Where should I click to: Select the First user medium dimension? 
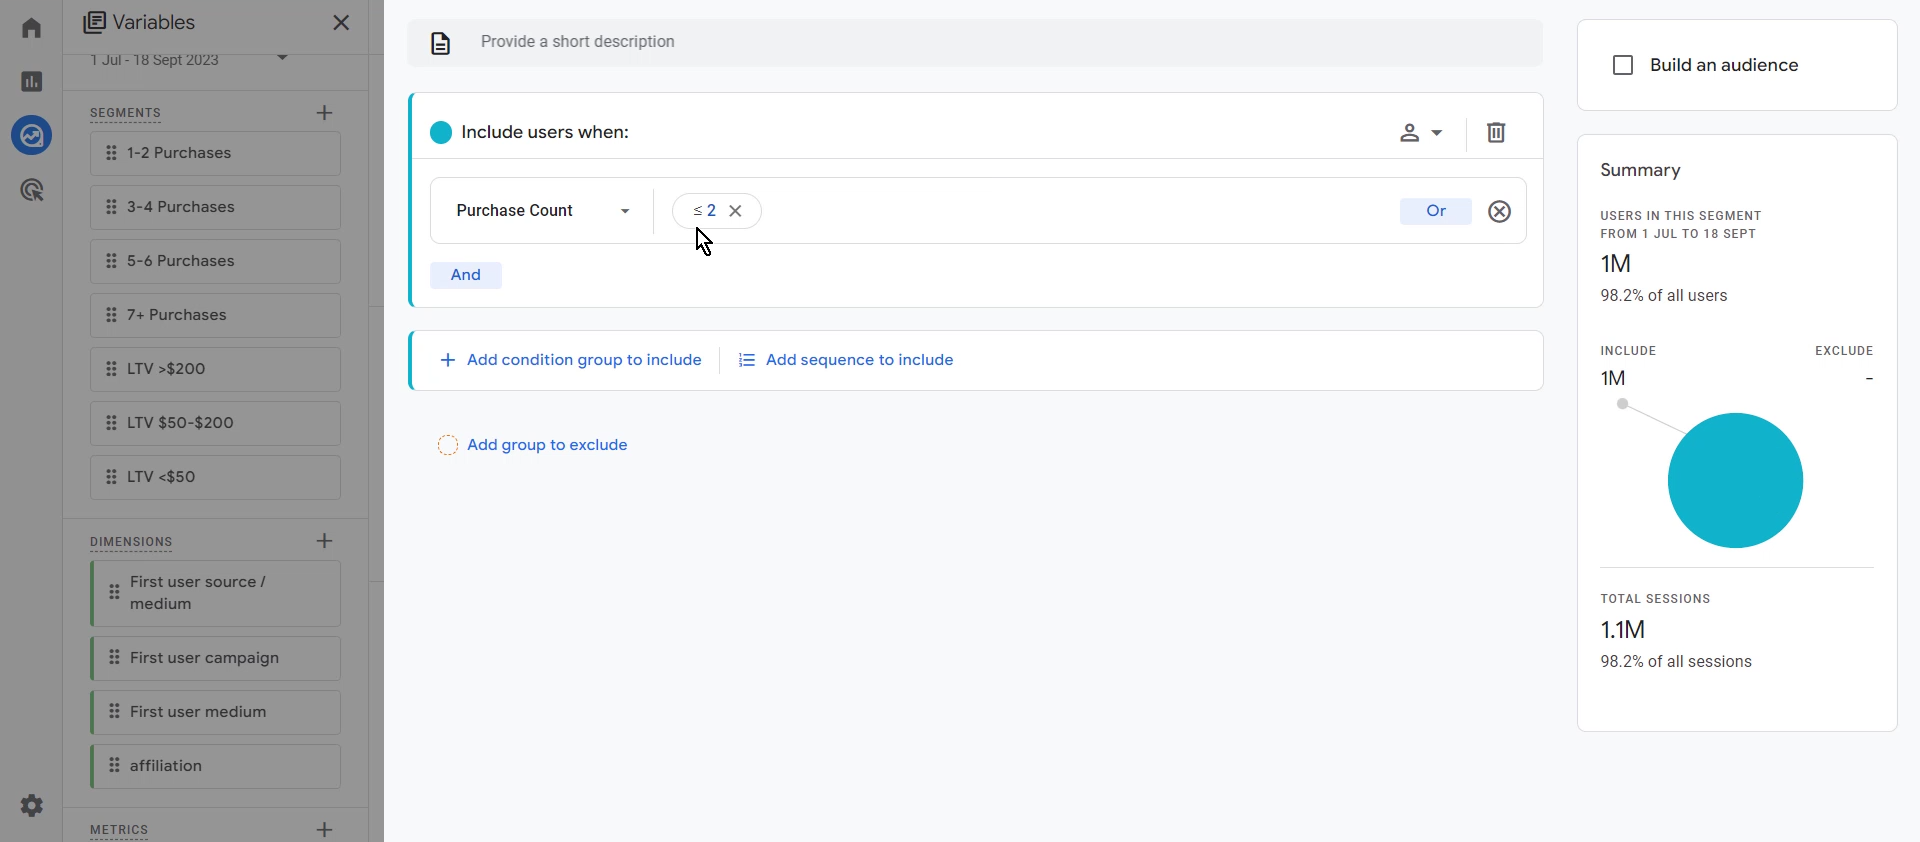(215, 712)
